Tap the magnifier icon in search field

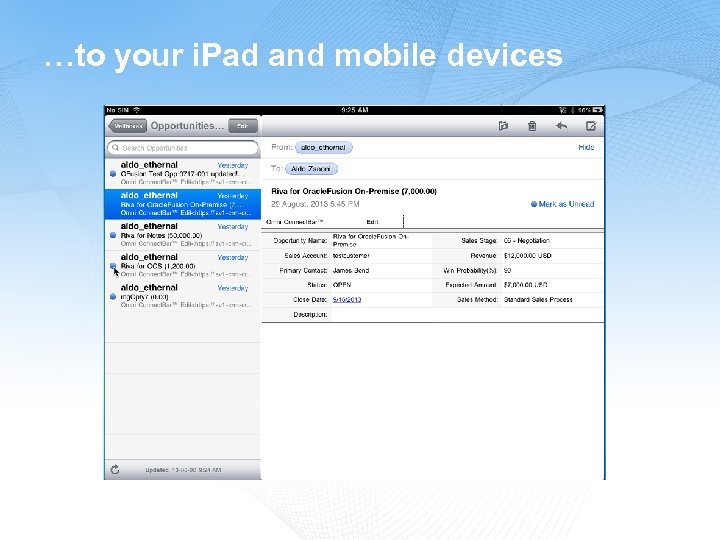[x=115, y=148]
